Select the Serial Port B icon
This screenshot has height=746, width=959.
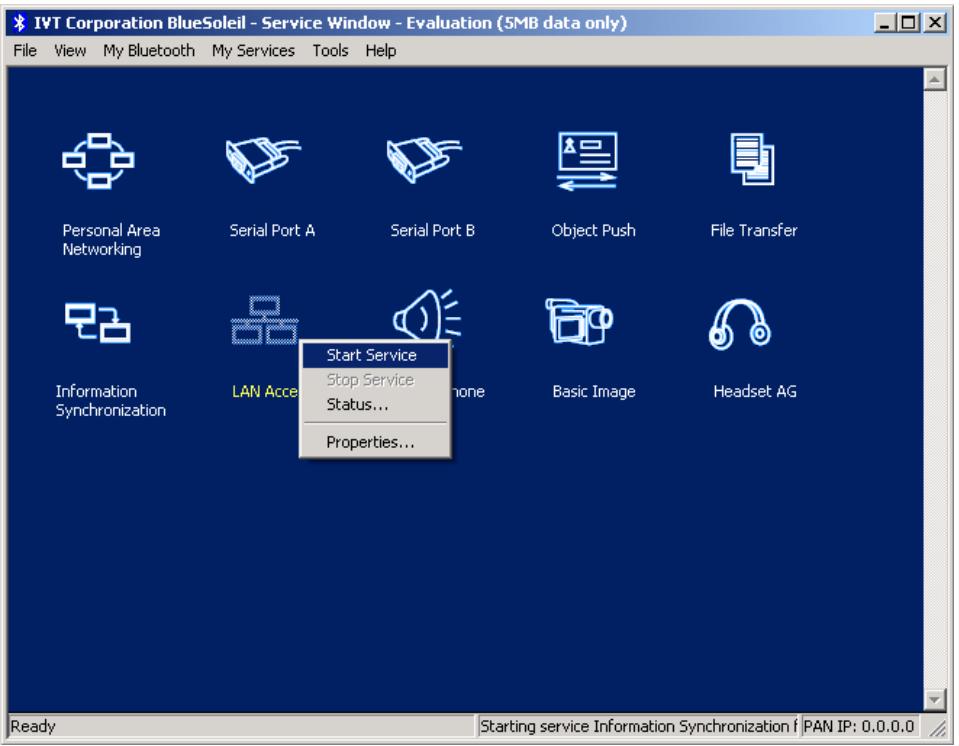424,160
